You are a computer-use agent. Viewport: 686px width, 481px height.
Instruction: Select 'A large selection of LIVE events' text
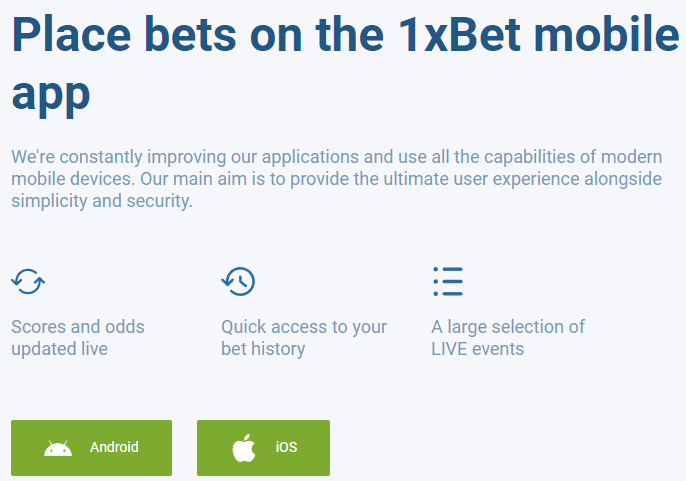tap(508, 338)
